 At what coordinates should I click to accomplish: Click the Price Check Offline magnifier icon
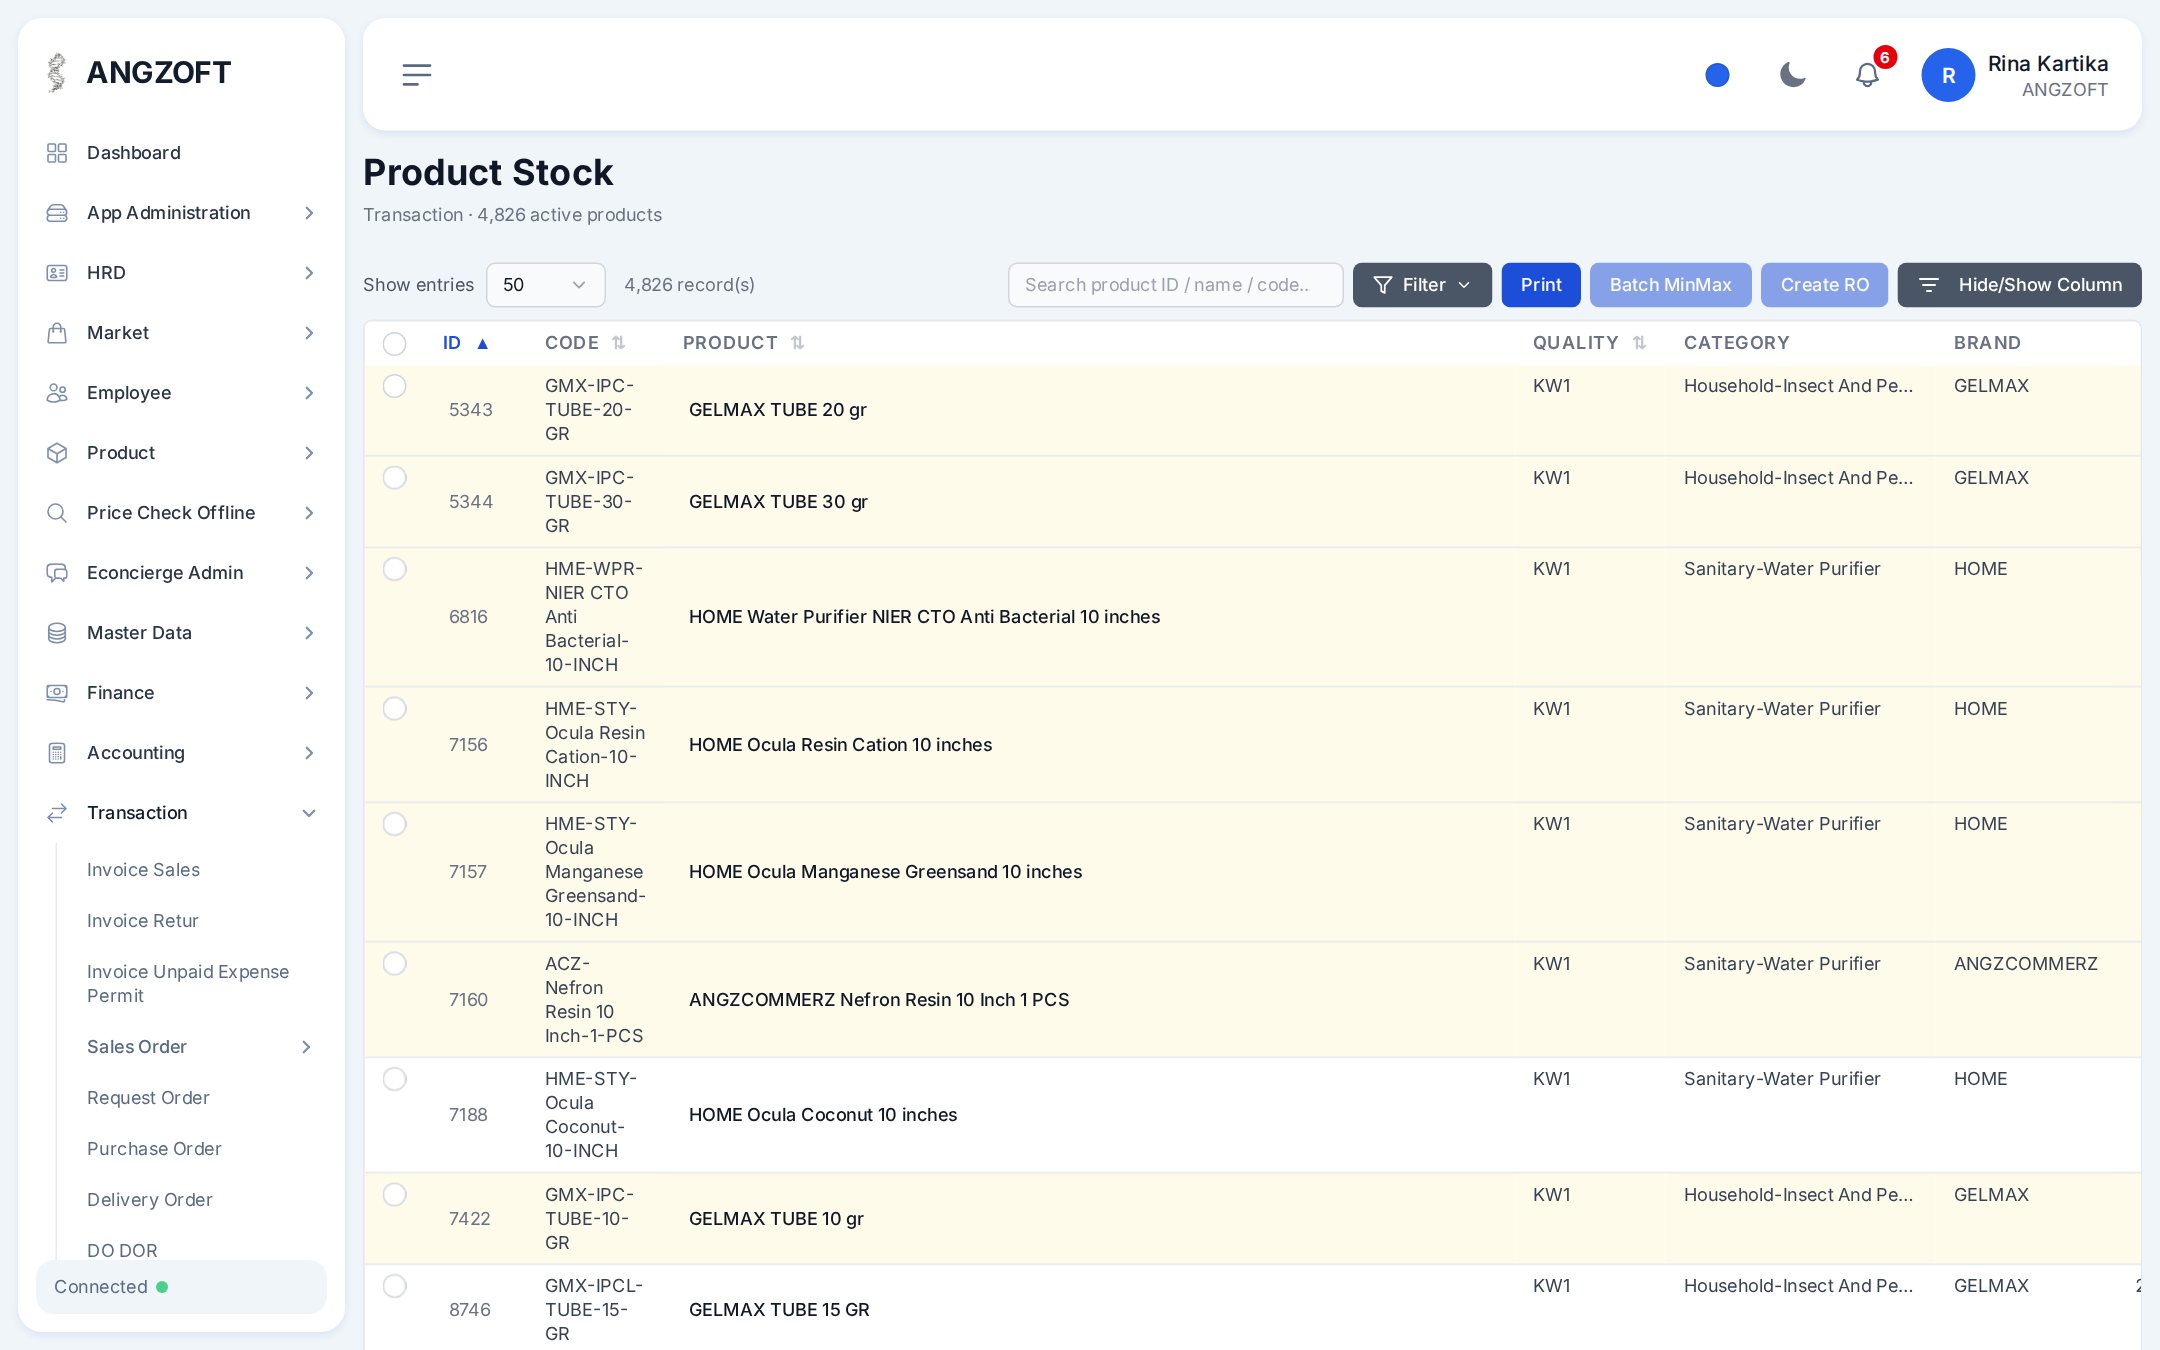pyautogui.click(x=57, y=513)
